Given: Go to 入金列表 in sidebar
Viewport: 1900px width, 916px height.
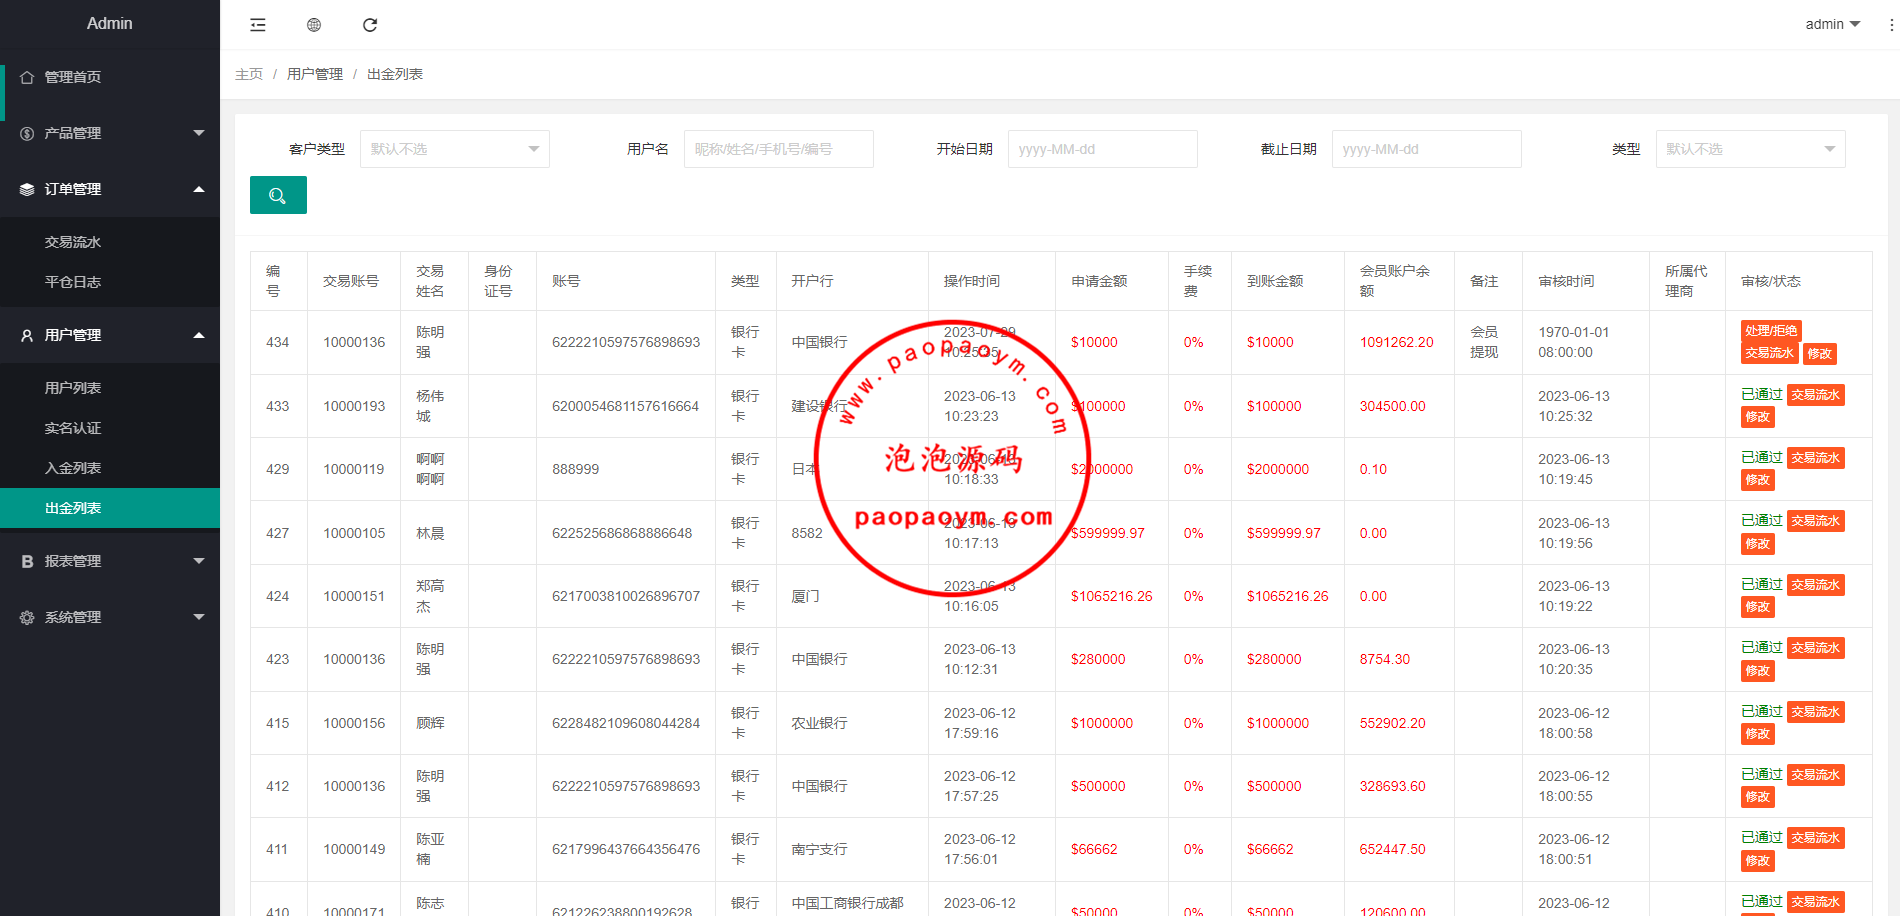Looking at the screenshot, I should click(x=73, y=468).
